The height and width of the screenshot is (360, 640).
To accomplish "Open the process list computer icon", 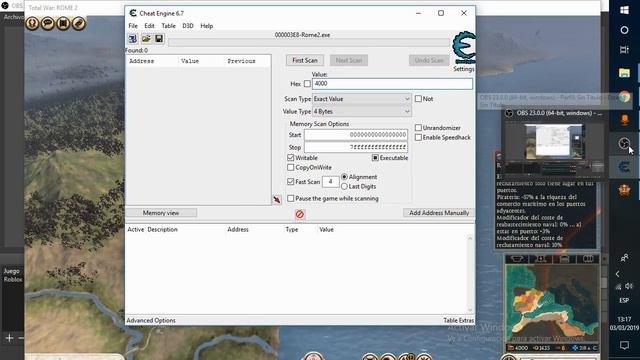I will 133,39.
